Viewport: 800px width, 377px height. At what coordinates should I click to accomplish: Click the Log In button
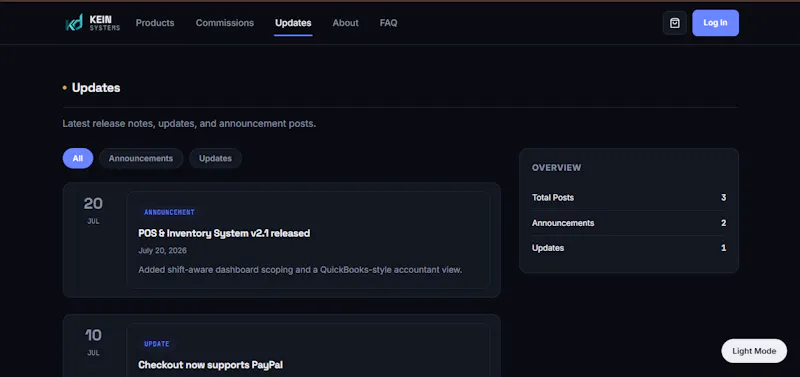pyautogui.click(x=715, y=23)
